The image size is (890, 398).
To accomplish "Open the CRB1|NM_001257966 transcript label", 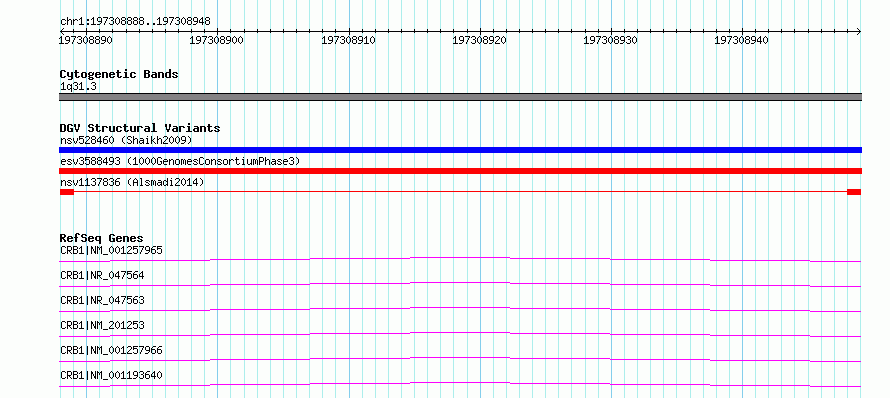I will [x=112, y=350].
